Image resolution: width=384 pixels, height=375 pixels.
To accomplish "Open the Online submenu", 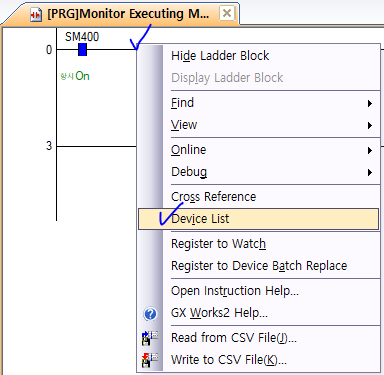I will point(259,150).
